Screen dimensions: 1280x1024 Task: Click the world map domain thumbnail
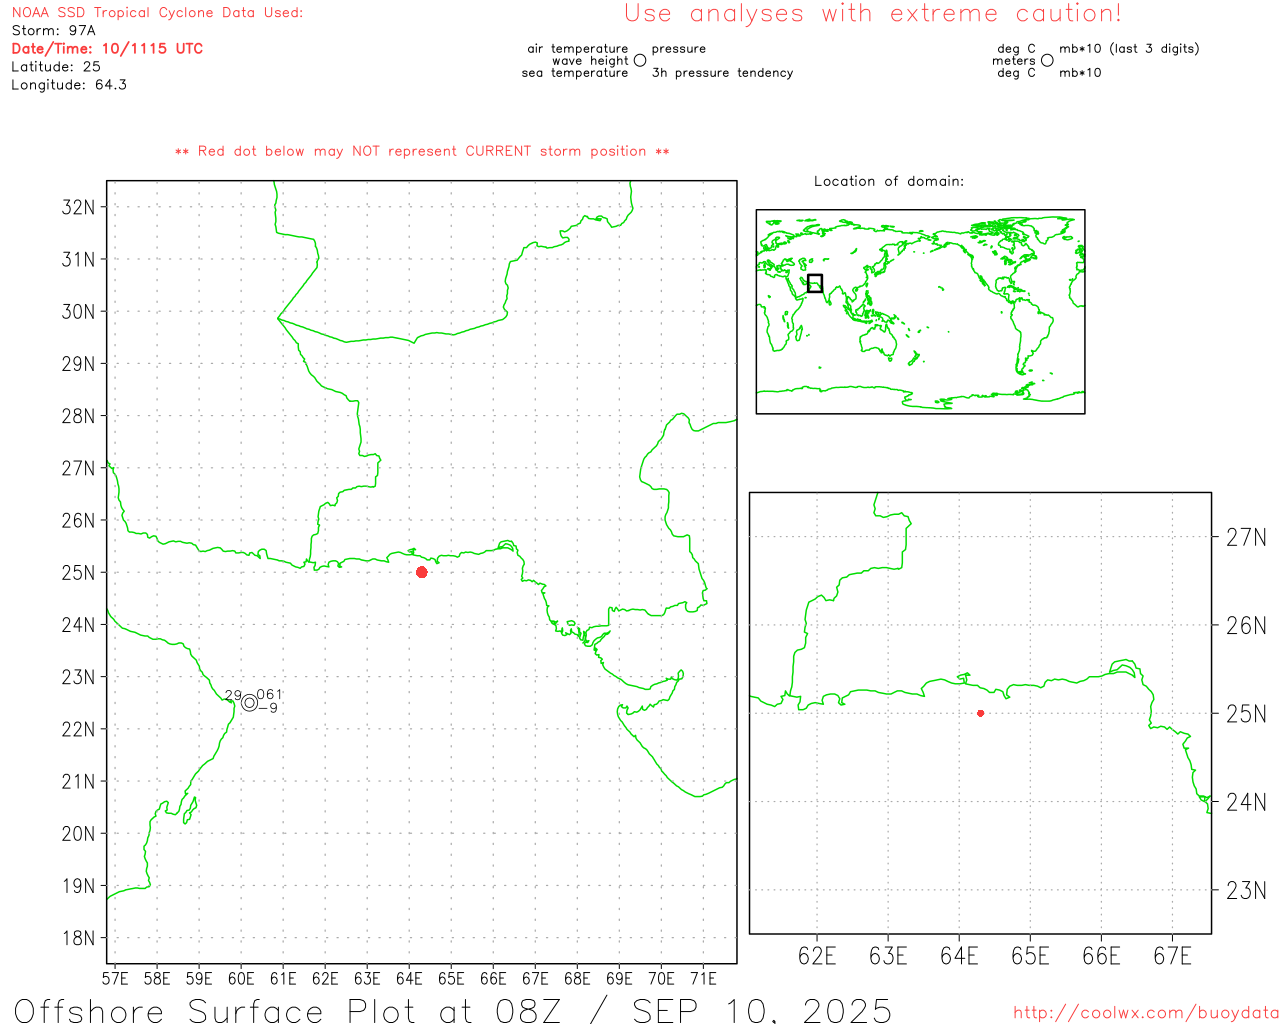[920, 311]
